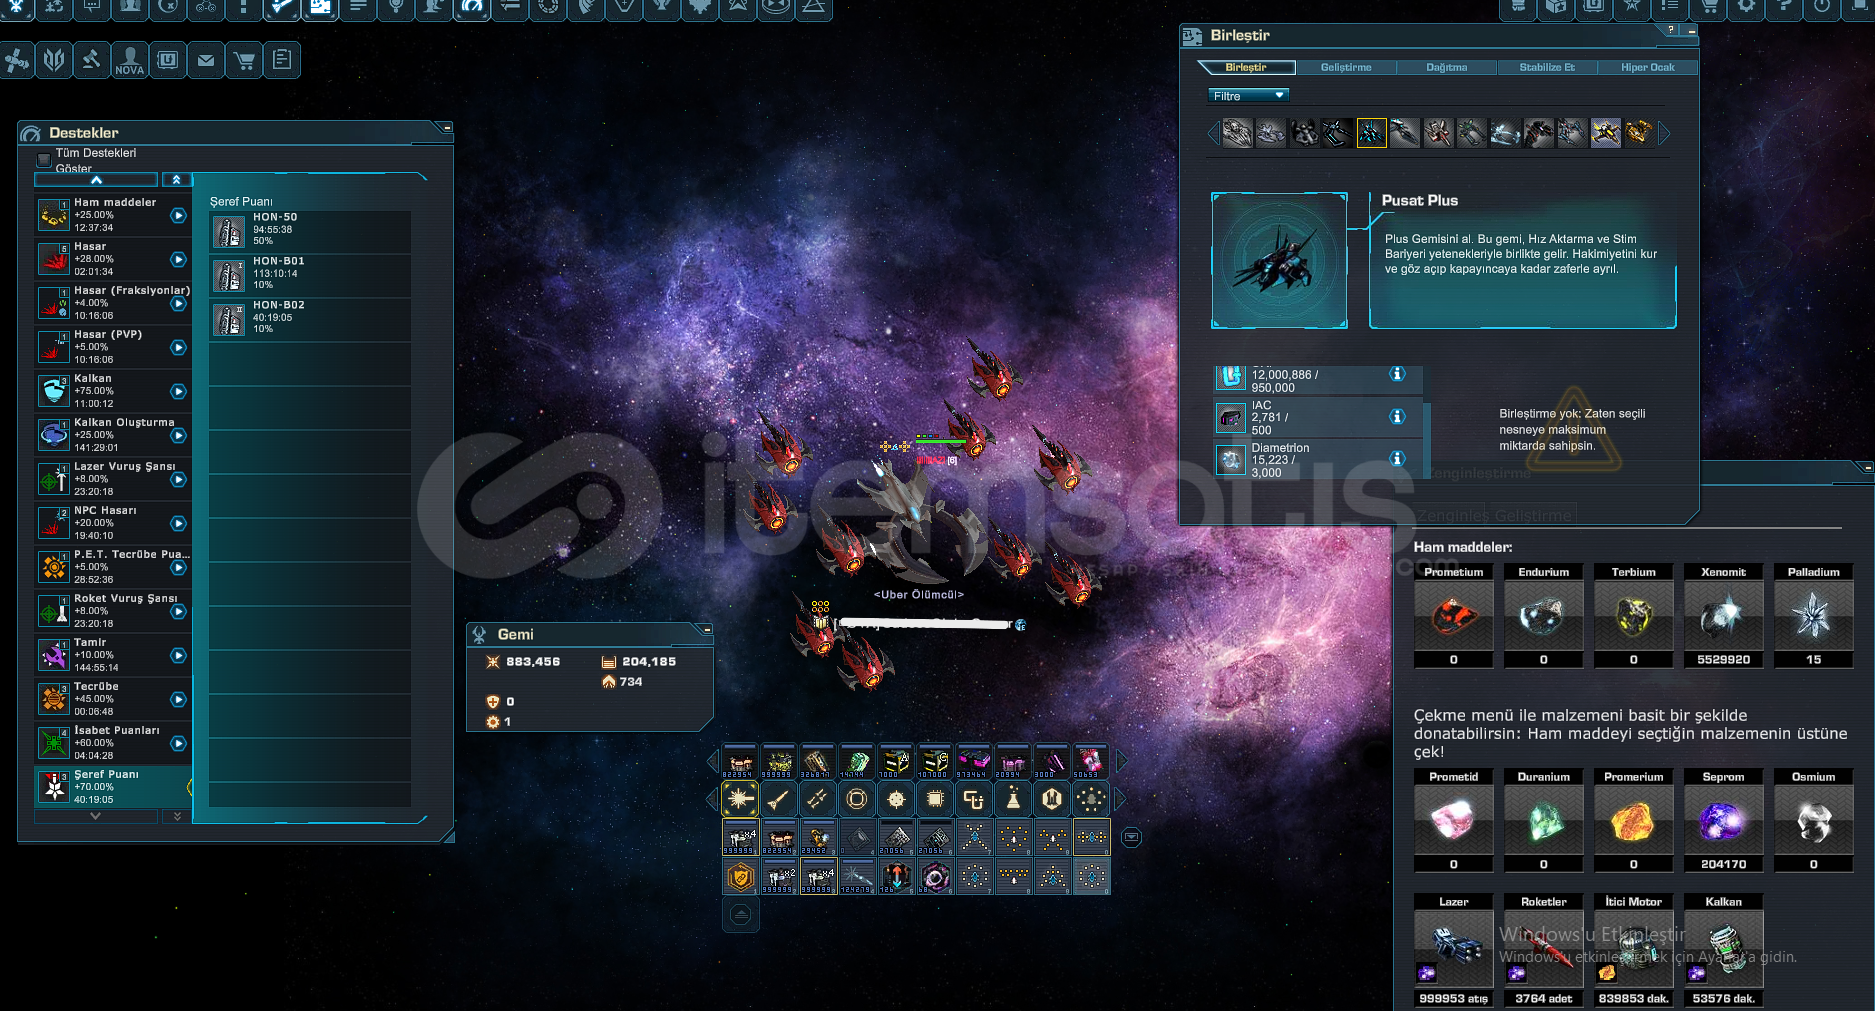Select the golden ship thumbnail in list
Screen dimensions: 1875x1011
point(1639,133)
